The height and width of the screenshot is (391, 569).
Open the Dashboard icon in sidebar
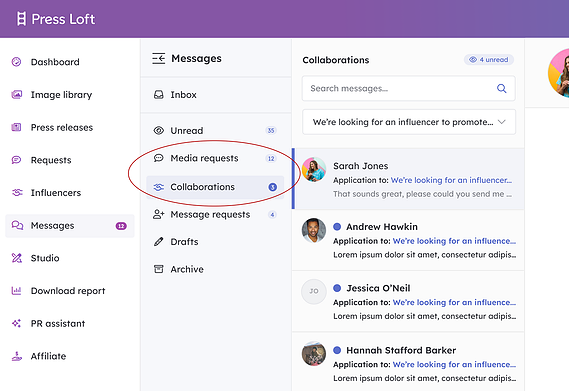[16, 62]
